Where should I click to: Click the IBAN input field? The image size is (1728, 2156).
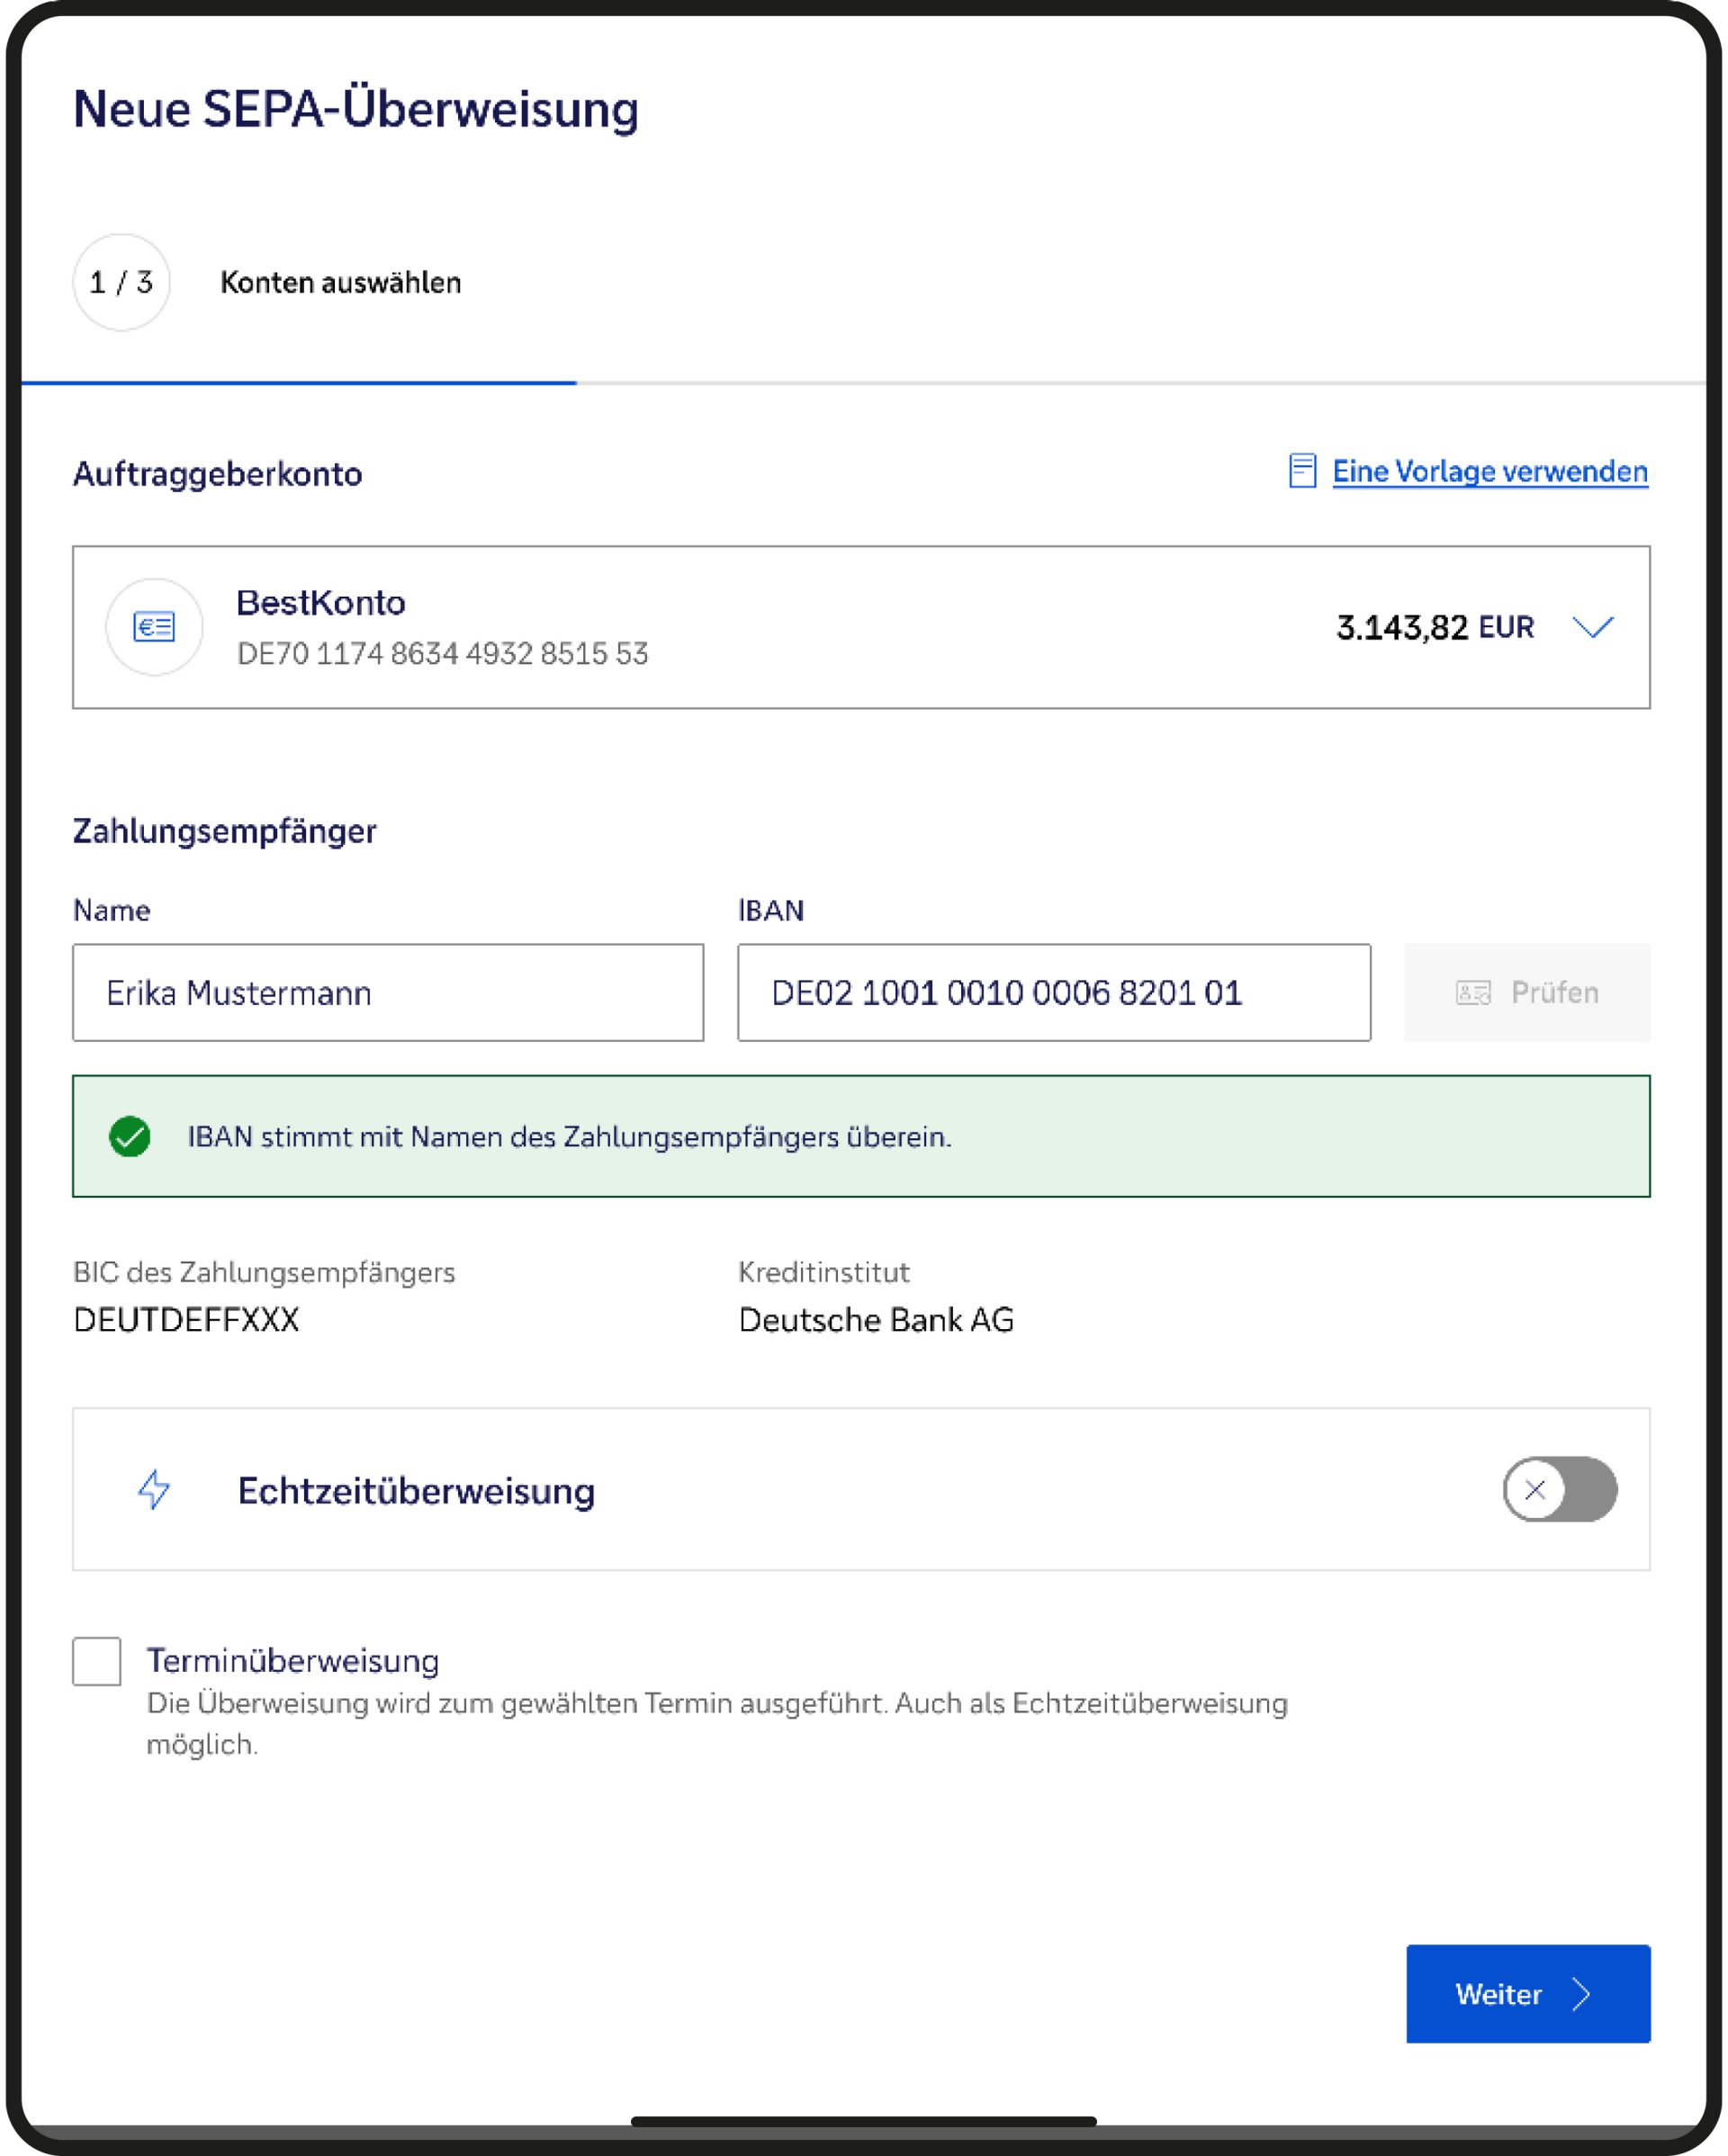tap(1053, 993)
